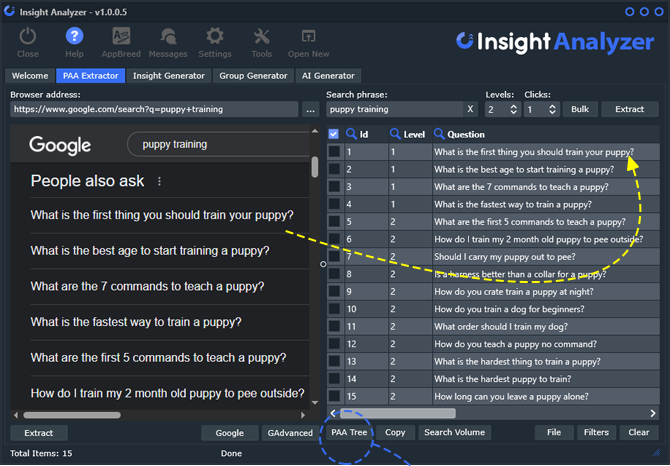670x466 pixels.
Task: Toggle the select-all checkbox in table header
Action: (334, 134)
